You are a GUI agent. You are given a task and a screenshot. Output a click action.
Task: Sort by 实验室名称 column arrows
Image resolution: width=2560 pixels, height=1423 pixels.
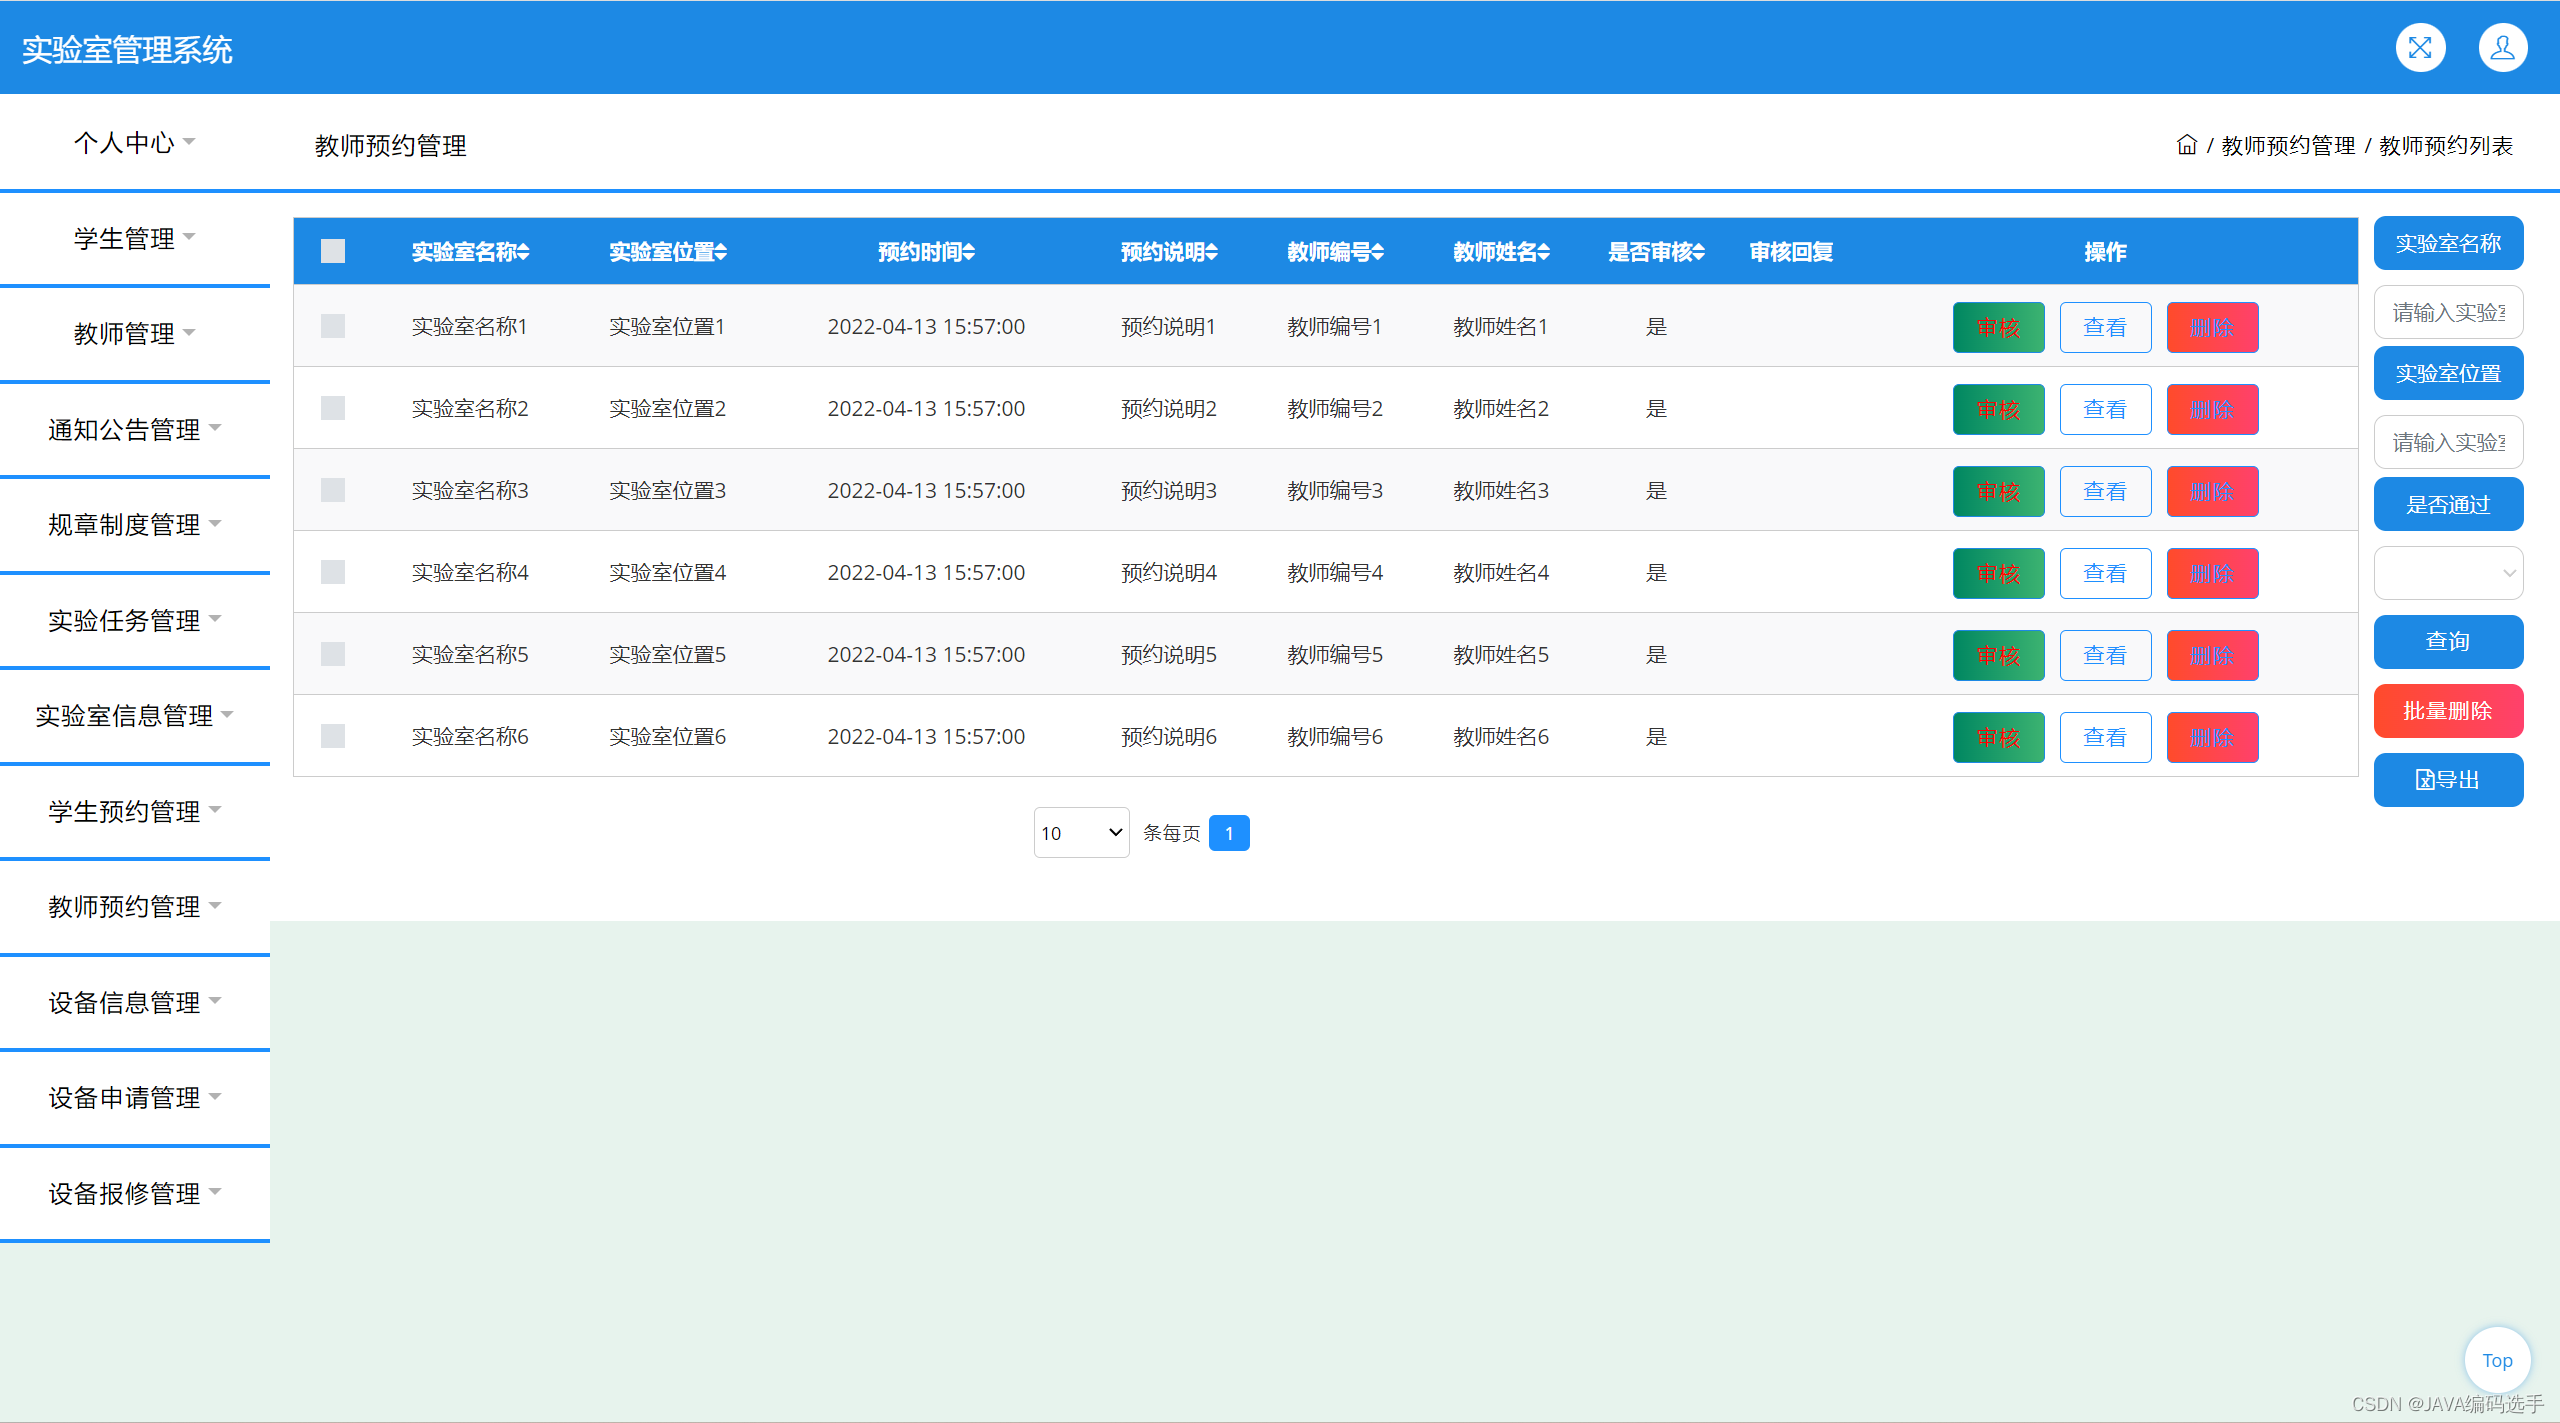(x=523, y=252)
